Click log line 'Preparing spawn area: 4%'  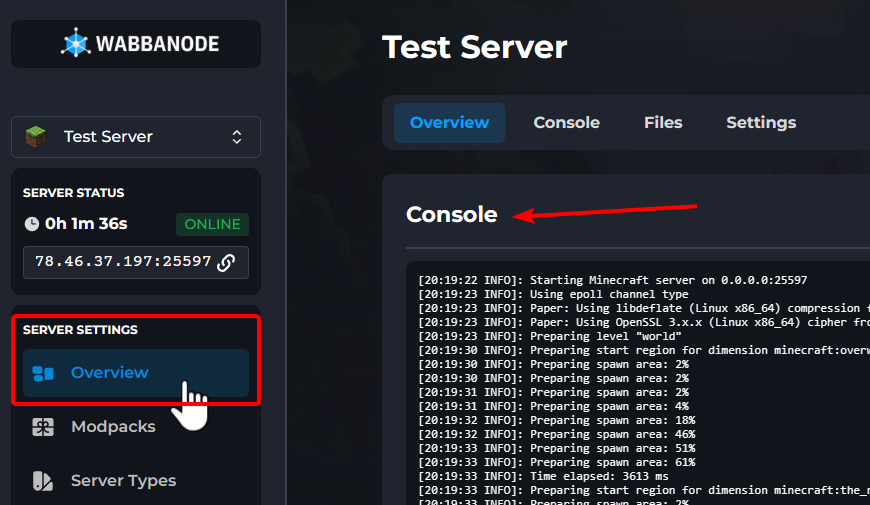click(x=553, y=406)
